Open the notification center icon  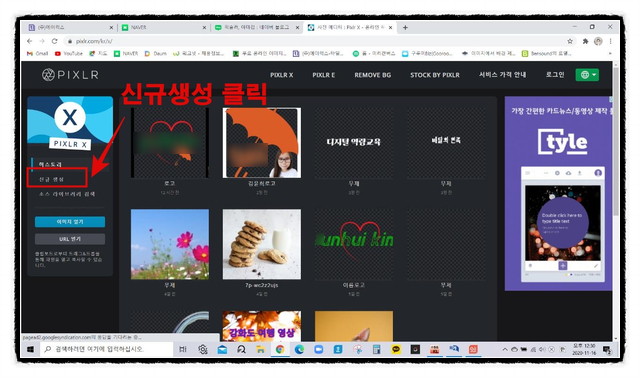[x=607, y=349]
